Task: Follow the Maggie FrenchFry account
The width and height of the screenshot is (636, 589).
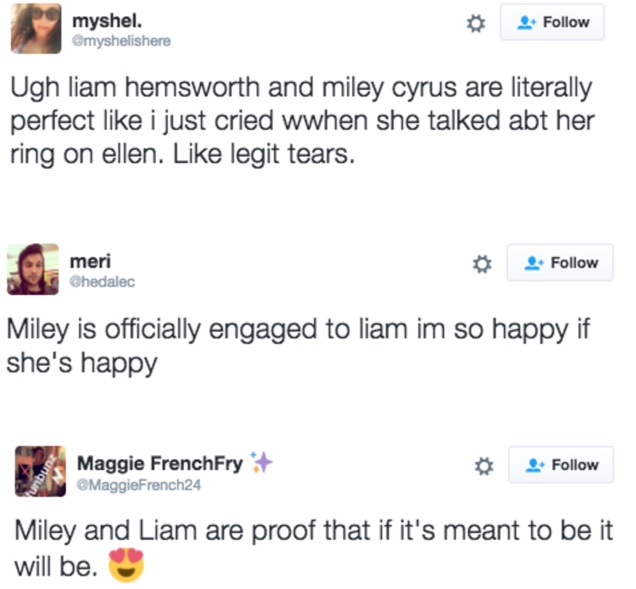Action: point(560,465)
